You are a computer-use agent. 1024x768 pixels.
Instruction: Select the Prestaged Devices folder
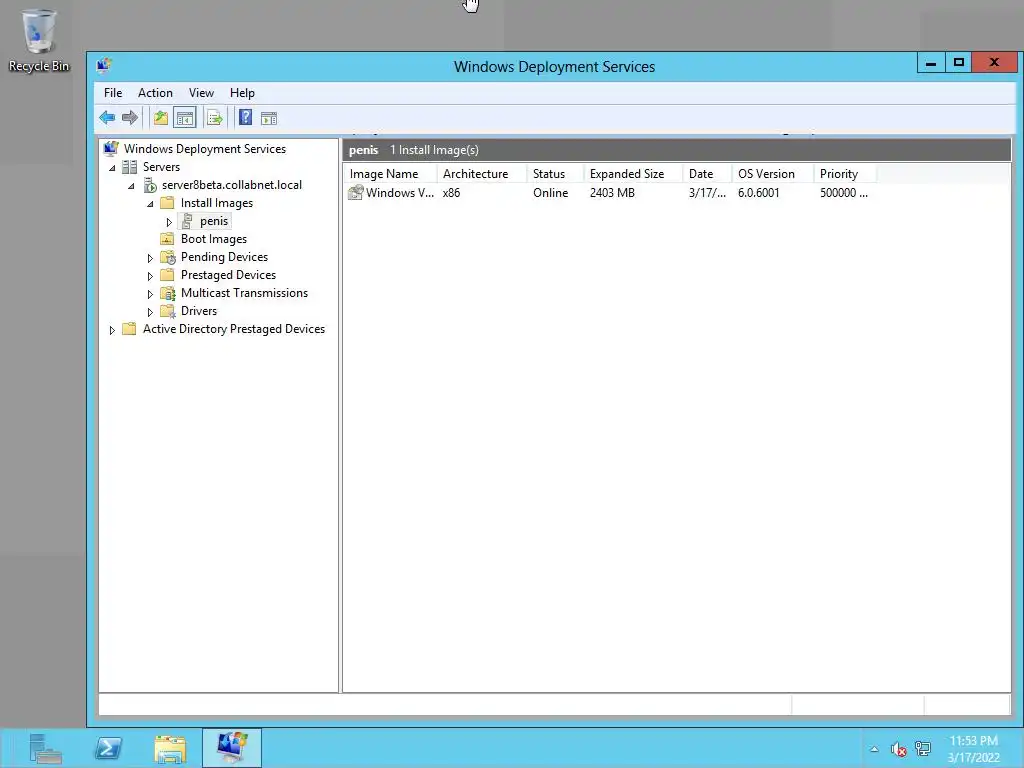click(x=228, y=275)
